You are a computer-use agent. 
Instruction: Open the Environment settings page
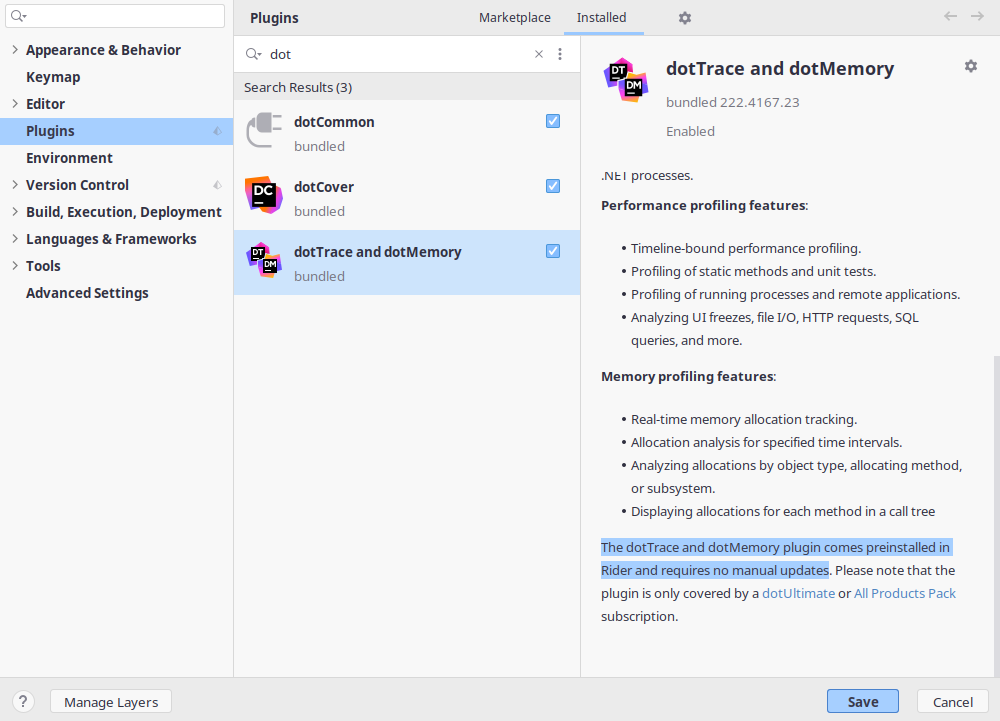(69, 158)
